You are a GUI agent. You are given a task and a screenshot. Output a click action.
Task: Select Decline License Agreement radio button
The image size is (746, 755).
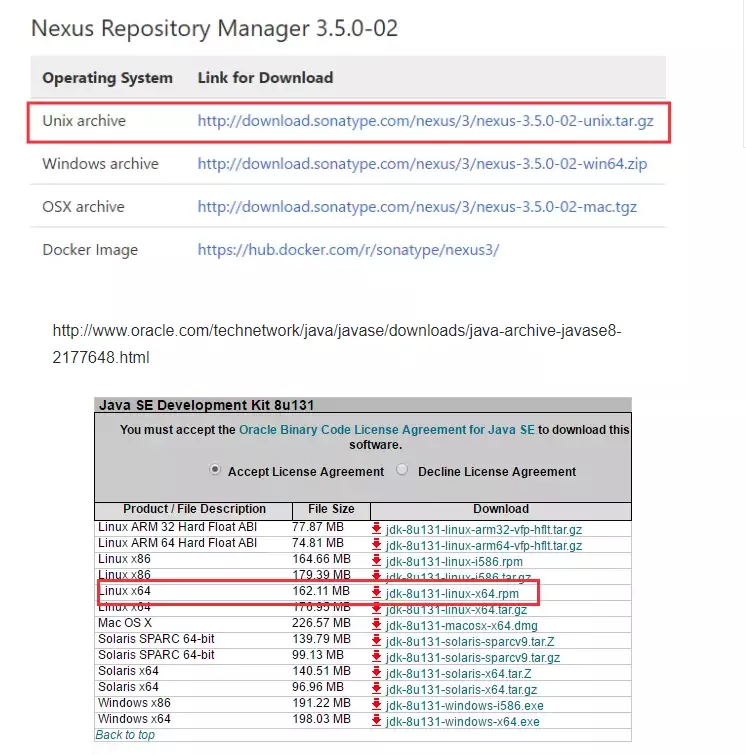402,469
